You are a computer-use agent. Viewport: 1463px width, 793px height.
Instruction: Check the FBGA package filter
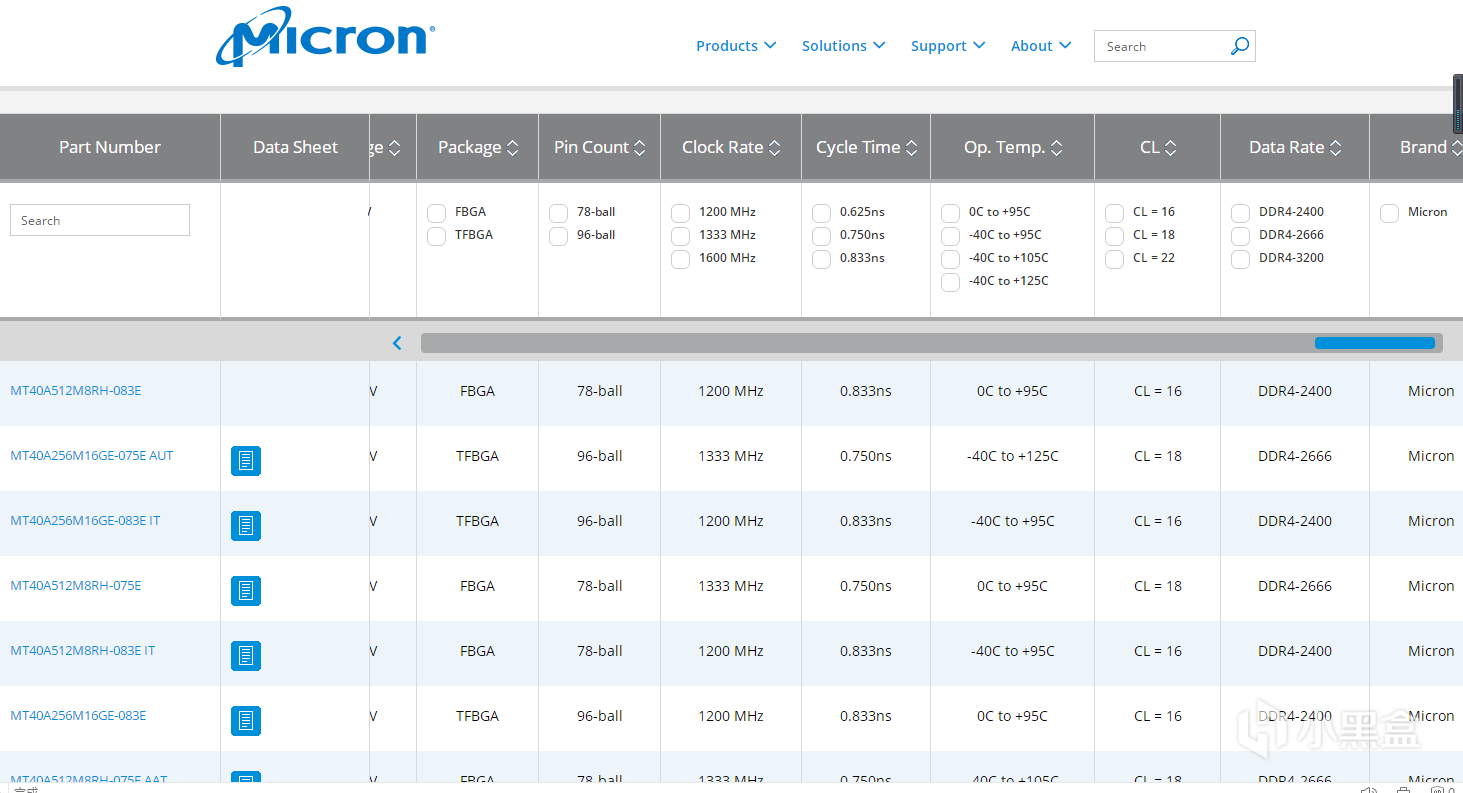tap(436, 213)
